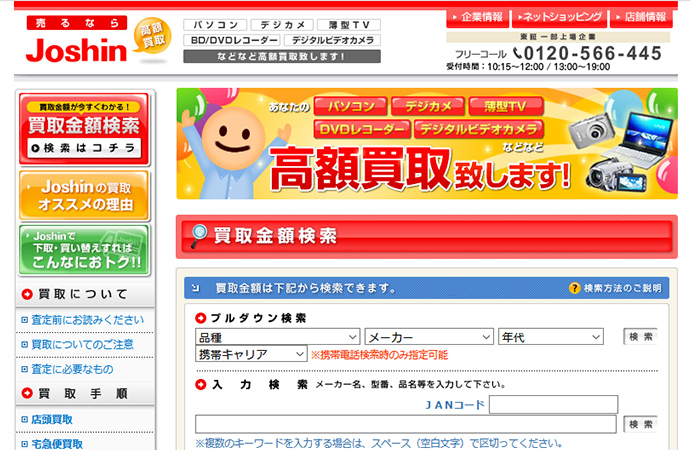This screenshot has width=690, height=450.
Task: Click デジカメ red button in banner
Action: (428, 106)
